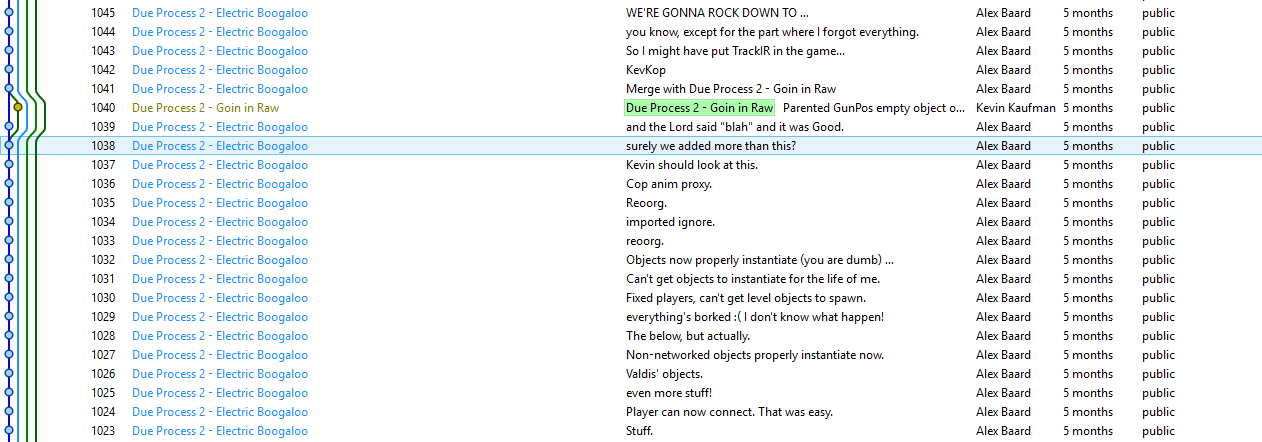Viewport: 1262px width, 442px height.
Task: Select the green 'Due Process 2 - Goin in Raw' branch label
Action: (x=699, y=107)
